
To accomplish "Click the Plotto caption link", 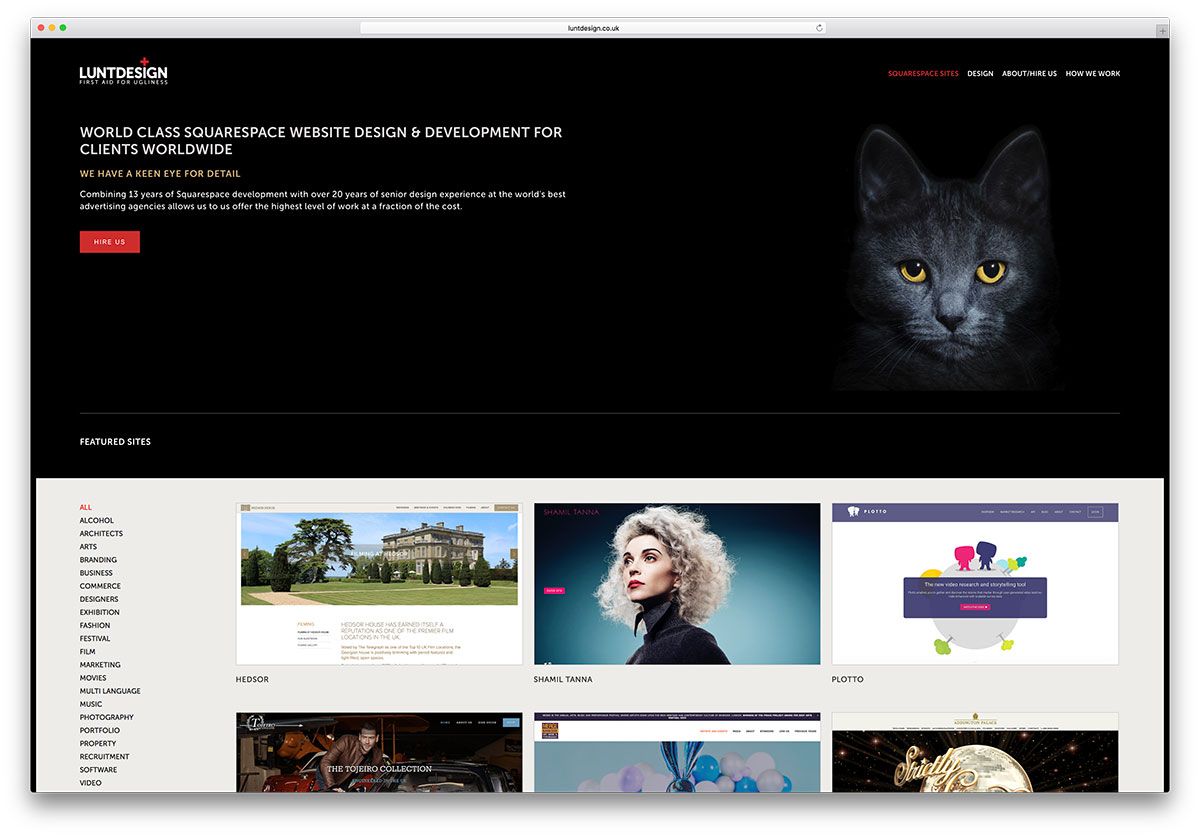I will (x=847, y=680).
